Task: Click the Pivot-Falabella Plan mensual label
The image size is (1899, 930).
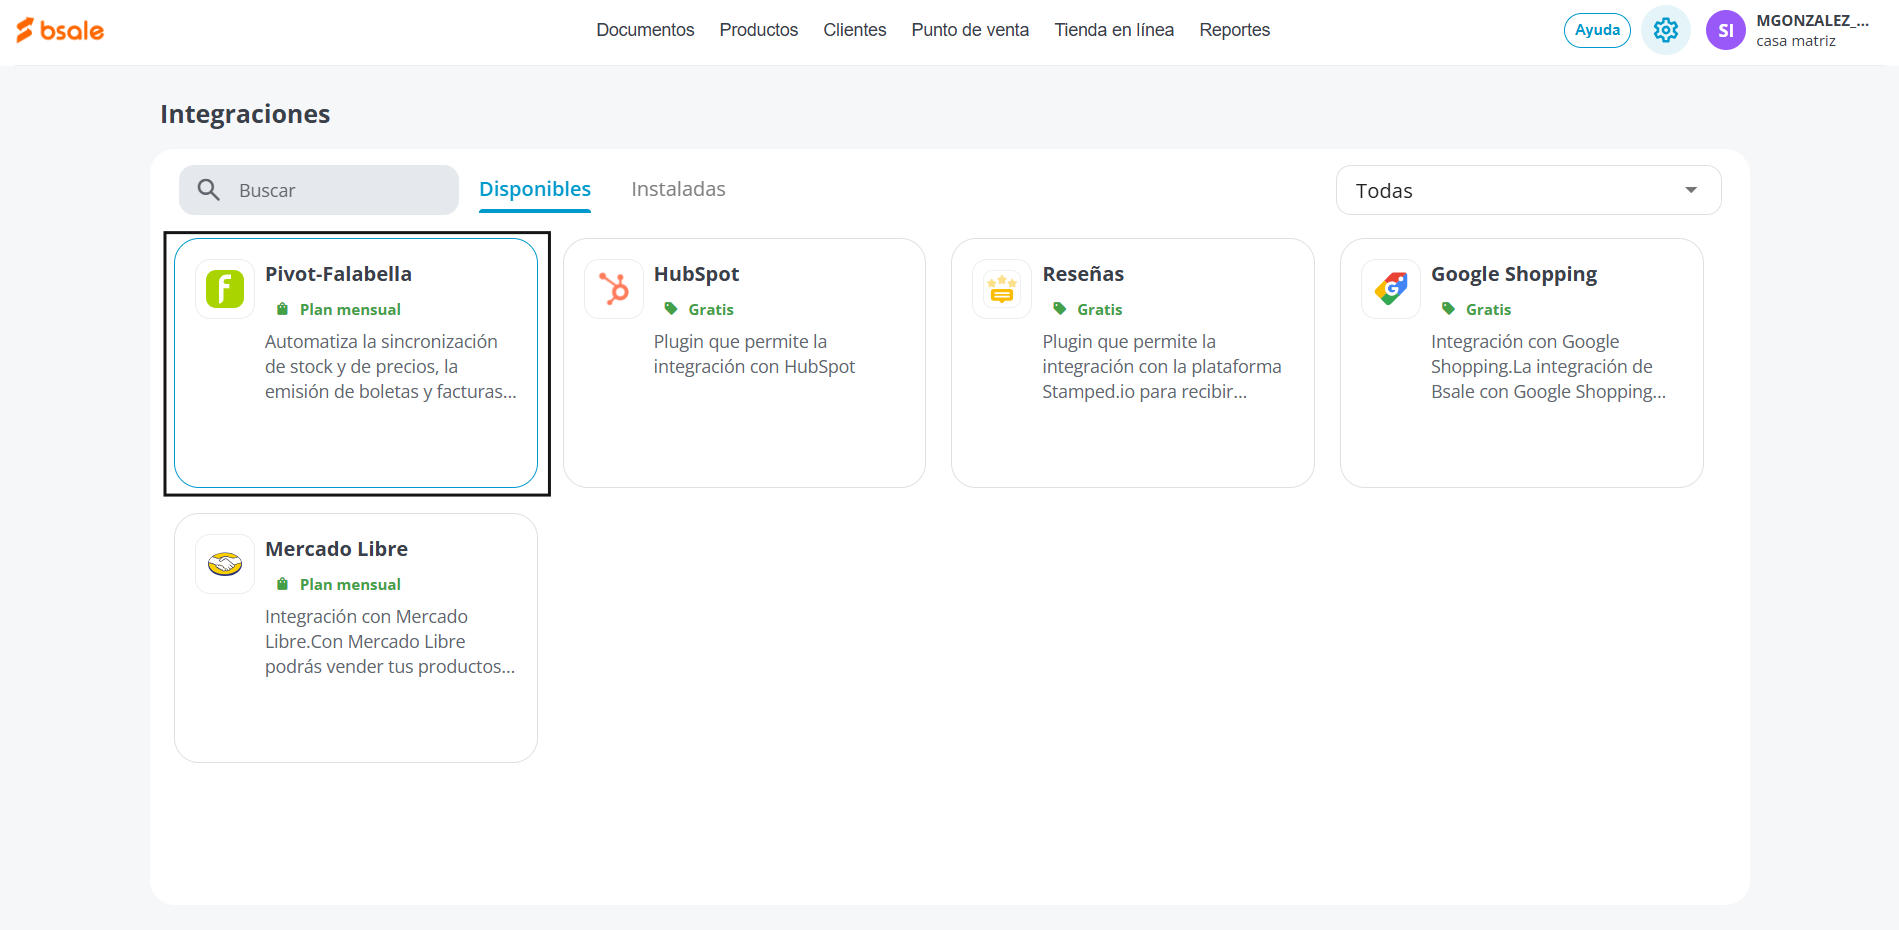Action: click(x=350, y=309)
